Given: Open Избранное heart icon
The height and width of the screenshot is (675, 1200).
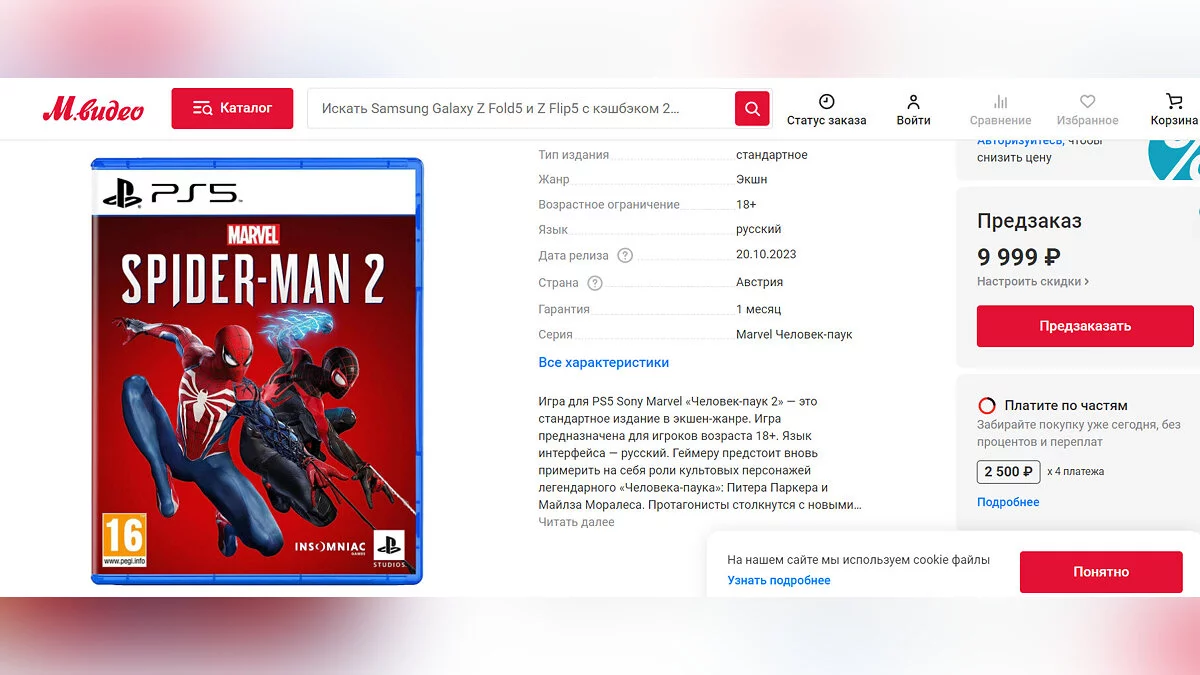Looking at the screenshot, I should [1088, 101].
